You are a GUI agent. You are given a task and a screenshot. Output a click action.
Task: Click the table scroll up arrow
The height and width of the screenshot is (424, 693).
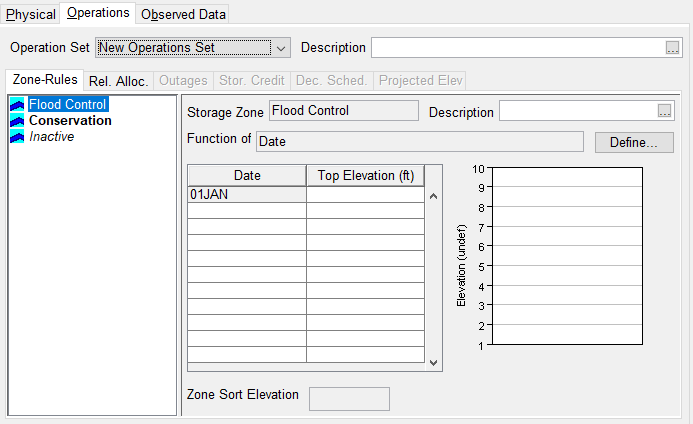[x=434, y=196]
